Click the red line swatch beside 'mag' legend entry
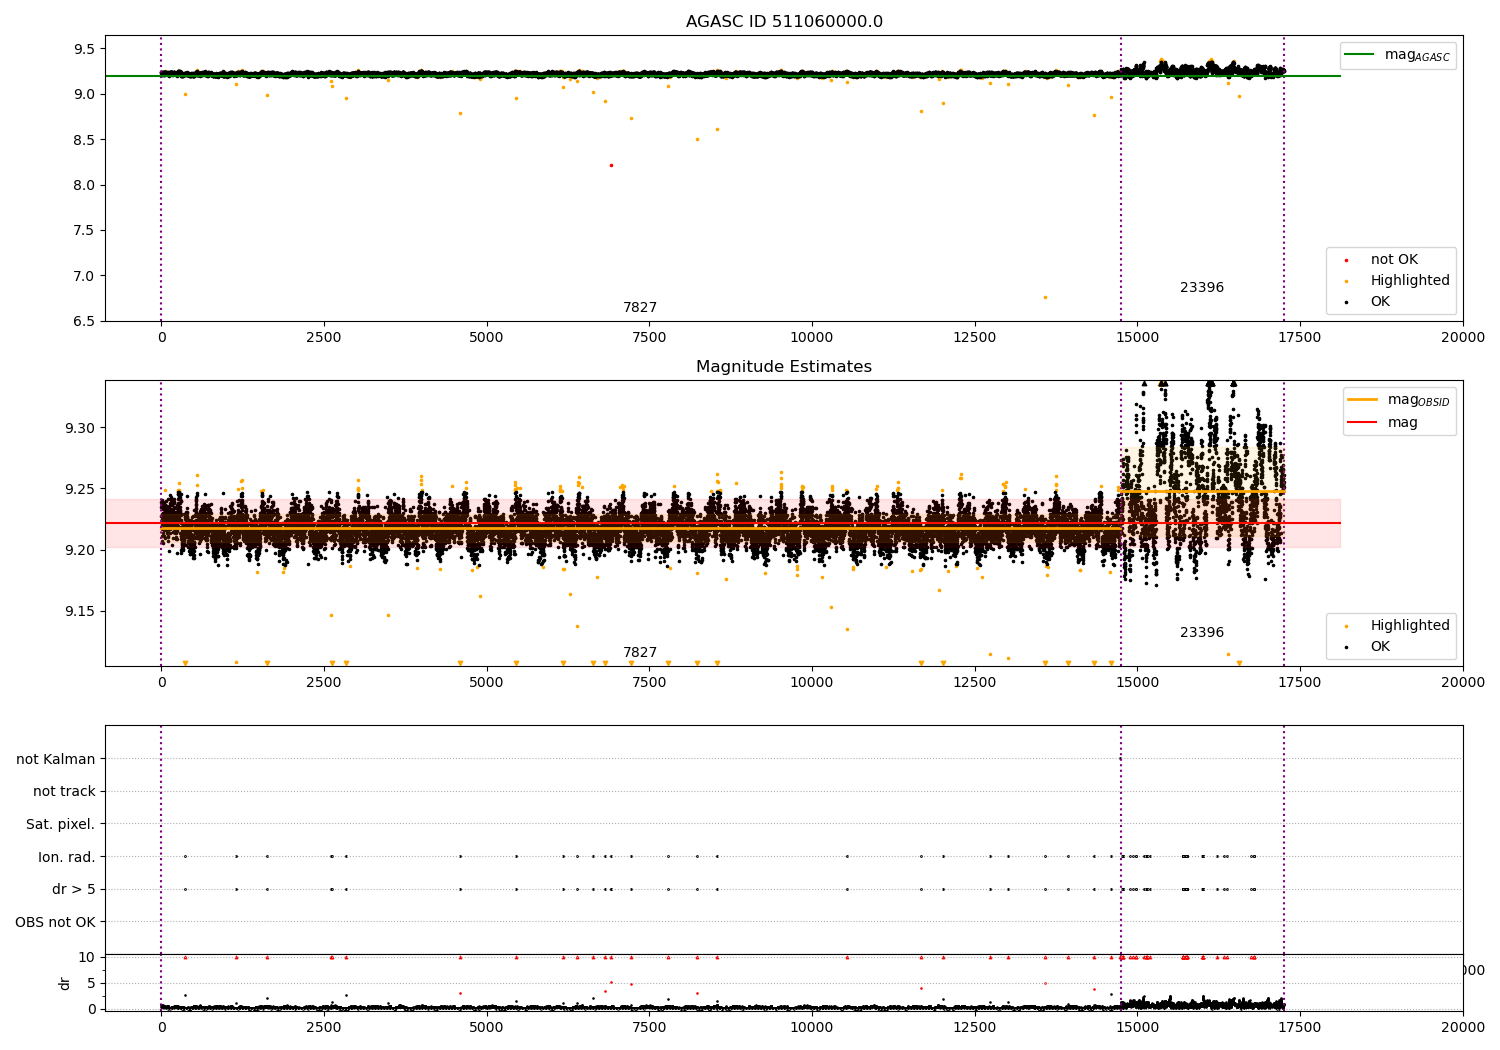The height and width of the screenshot is (1050, 1500). click(1362, 423)
